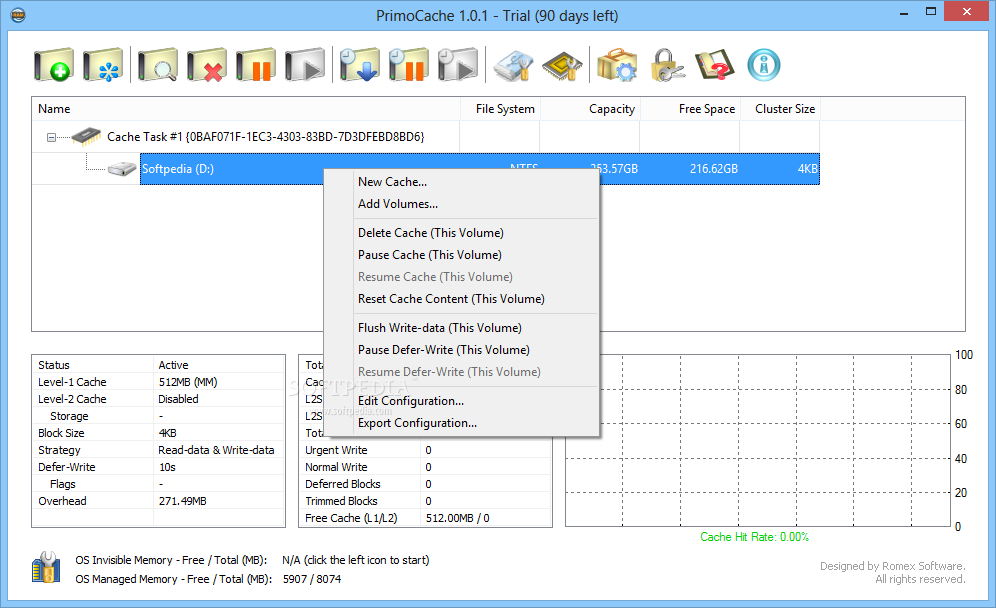Choose Add Volumes... from context menu
This screenshot has height=608, width=996.
(x=398, y=204)
